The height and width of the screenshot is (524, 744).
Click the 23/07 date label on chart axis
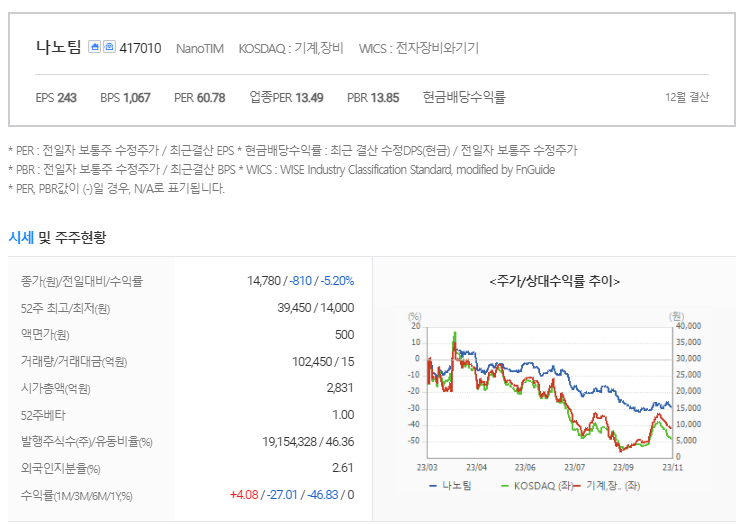tap(574, 468)
